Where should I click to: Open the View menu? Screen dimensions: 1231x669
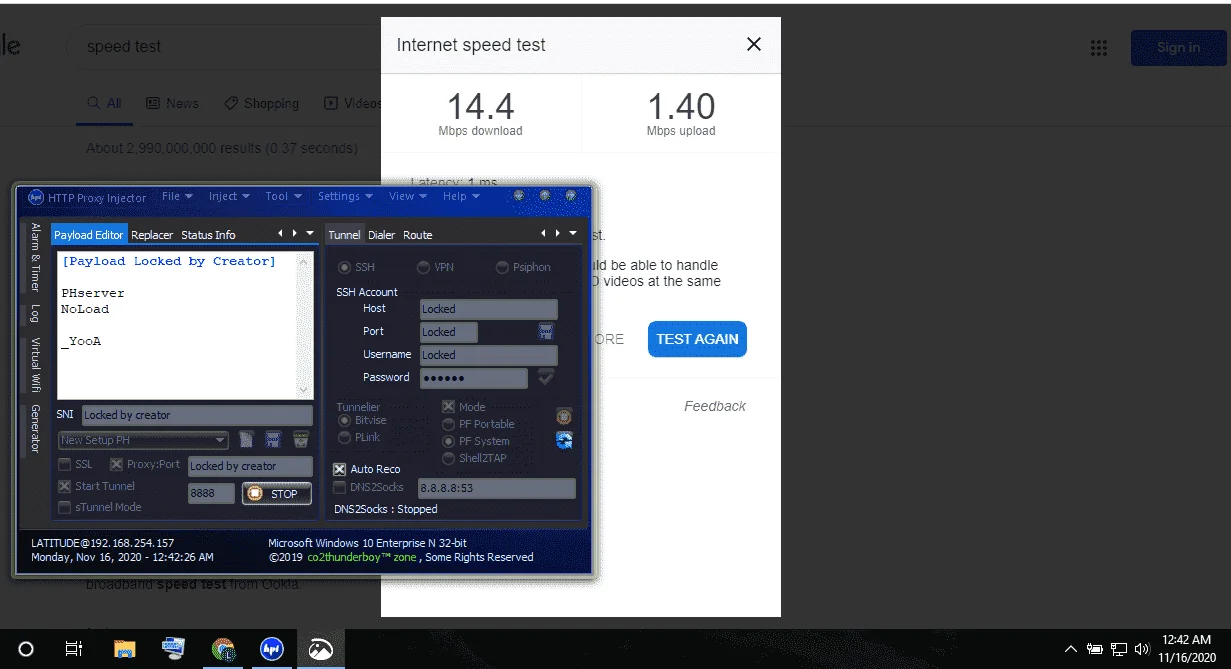point(407,196)
